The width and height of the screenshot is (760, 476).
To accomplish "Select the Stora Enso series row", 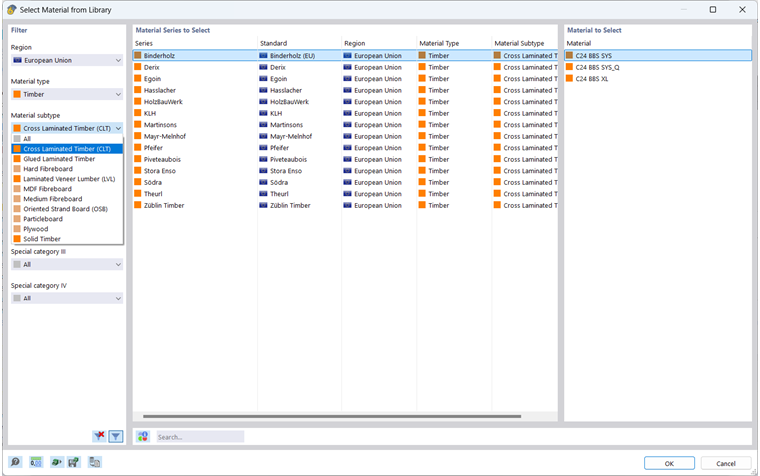I will coord(345,171).
